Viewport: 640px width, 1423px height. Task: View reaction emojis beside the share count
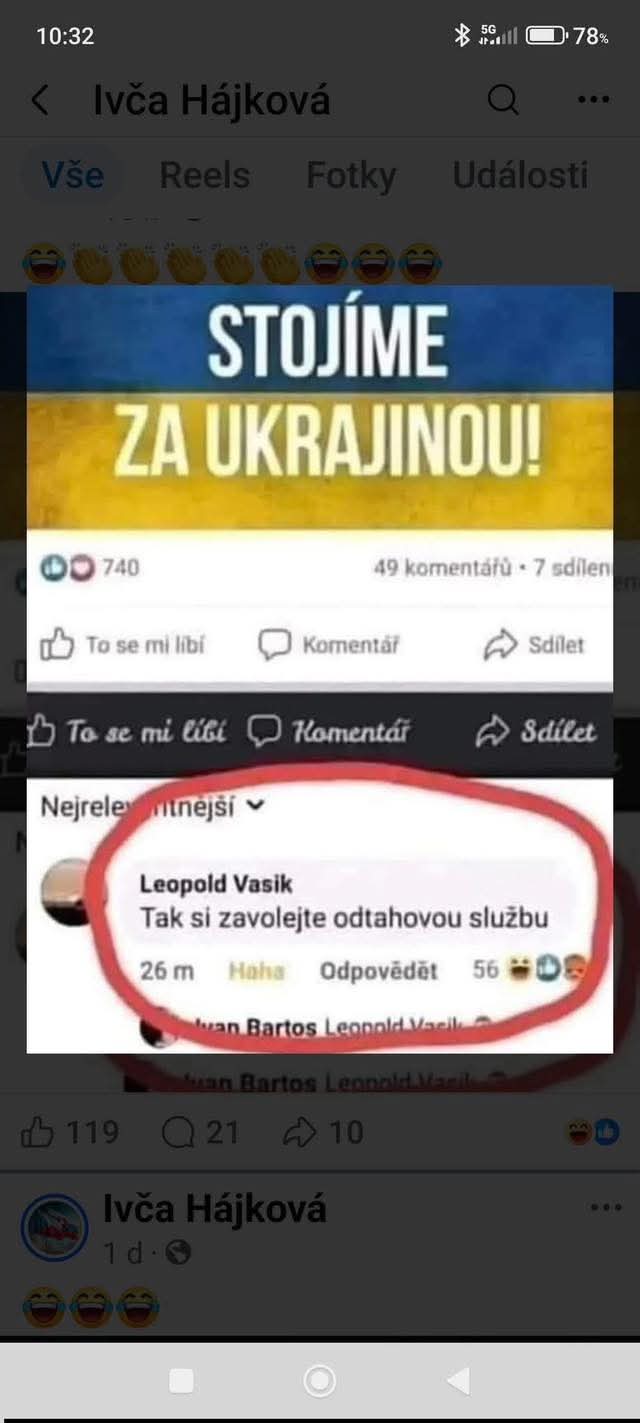[x=594, y=1132]
